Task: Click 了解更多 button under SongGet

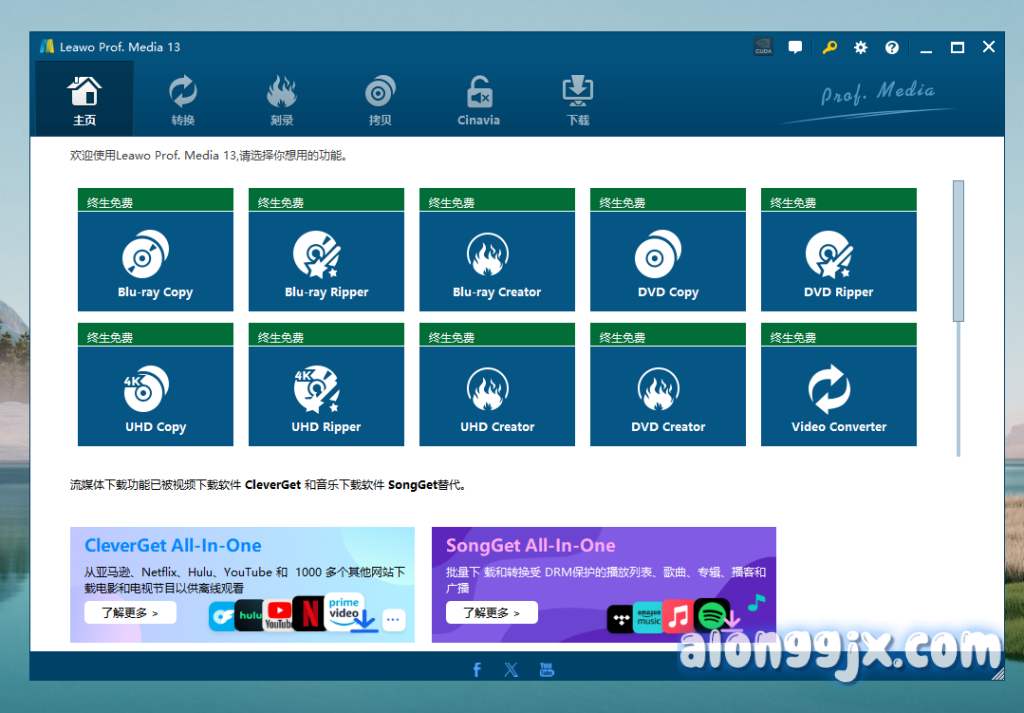Action: tap(491, 613)
